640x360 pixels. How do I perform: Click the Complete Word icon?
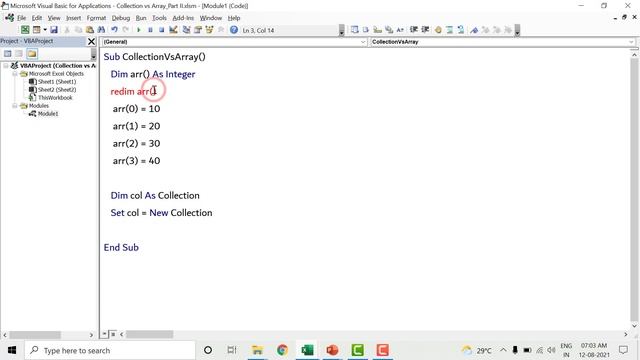[400, 30]
